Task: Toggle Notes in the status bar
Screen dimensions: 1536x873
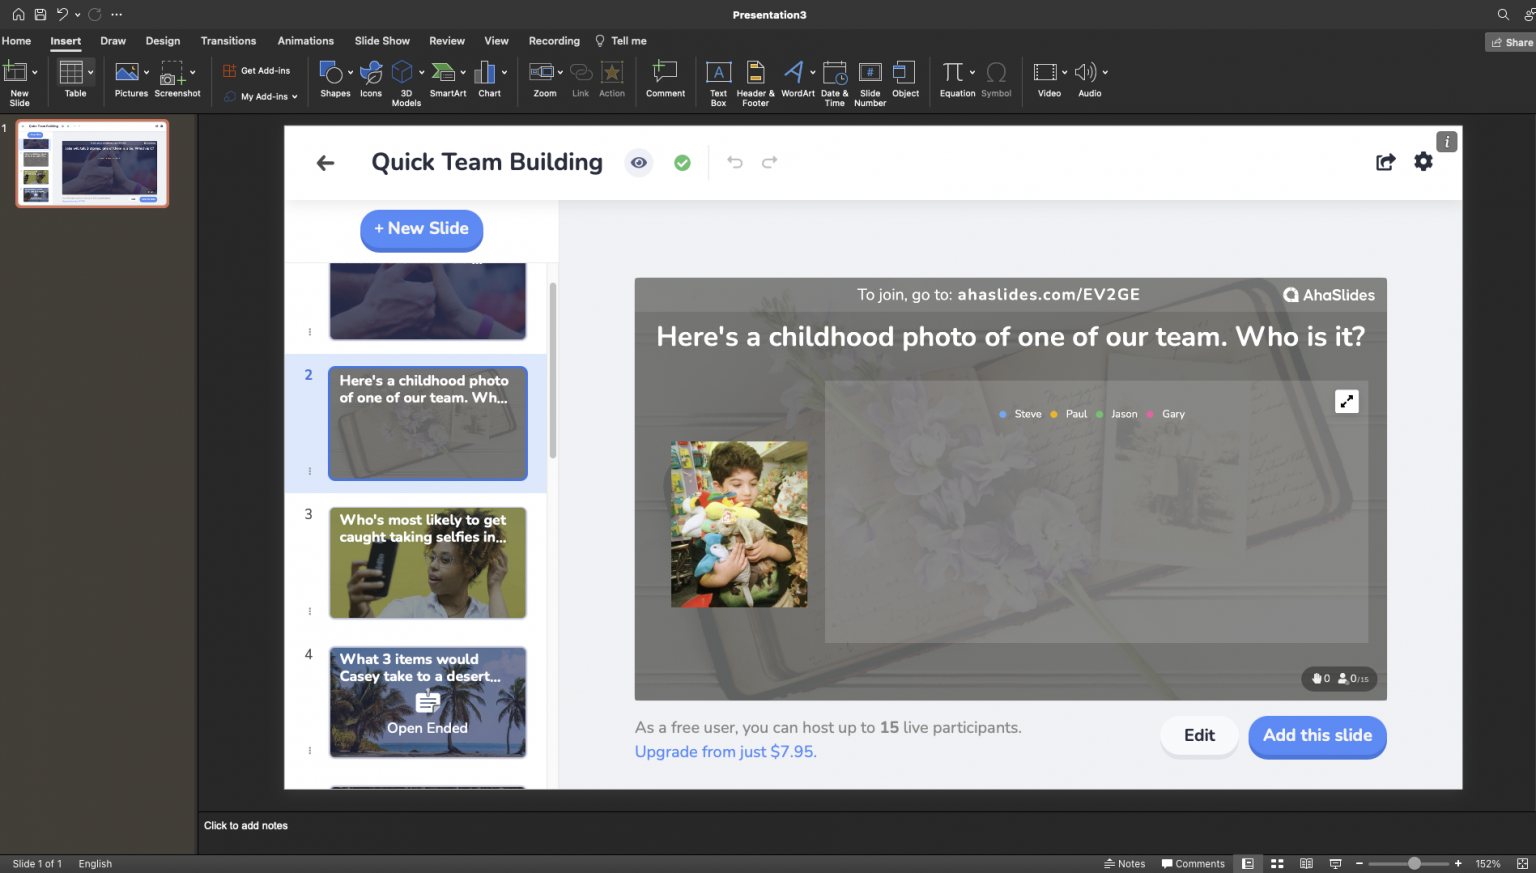Action: click(x=1124, y=863)
